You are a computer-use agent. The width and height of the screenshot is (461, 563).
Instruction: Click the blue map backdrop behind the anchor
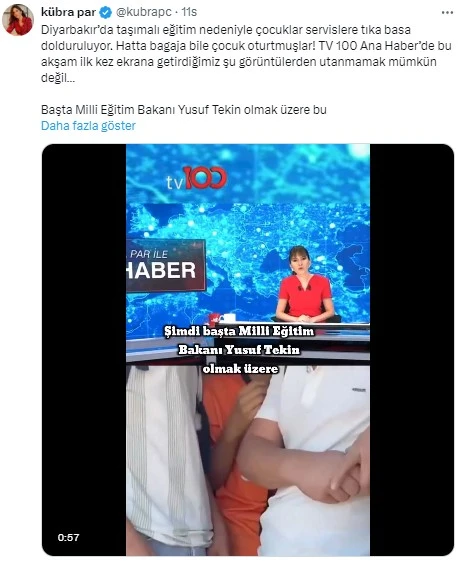(x=248, y=224)
